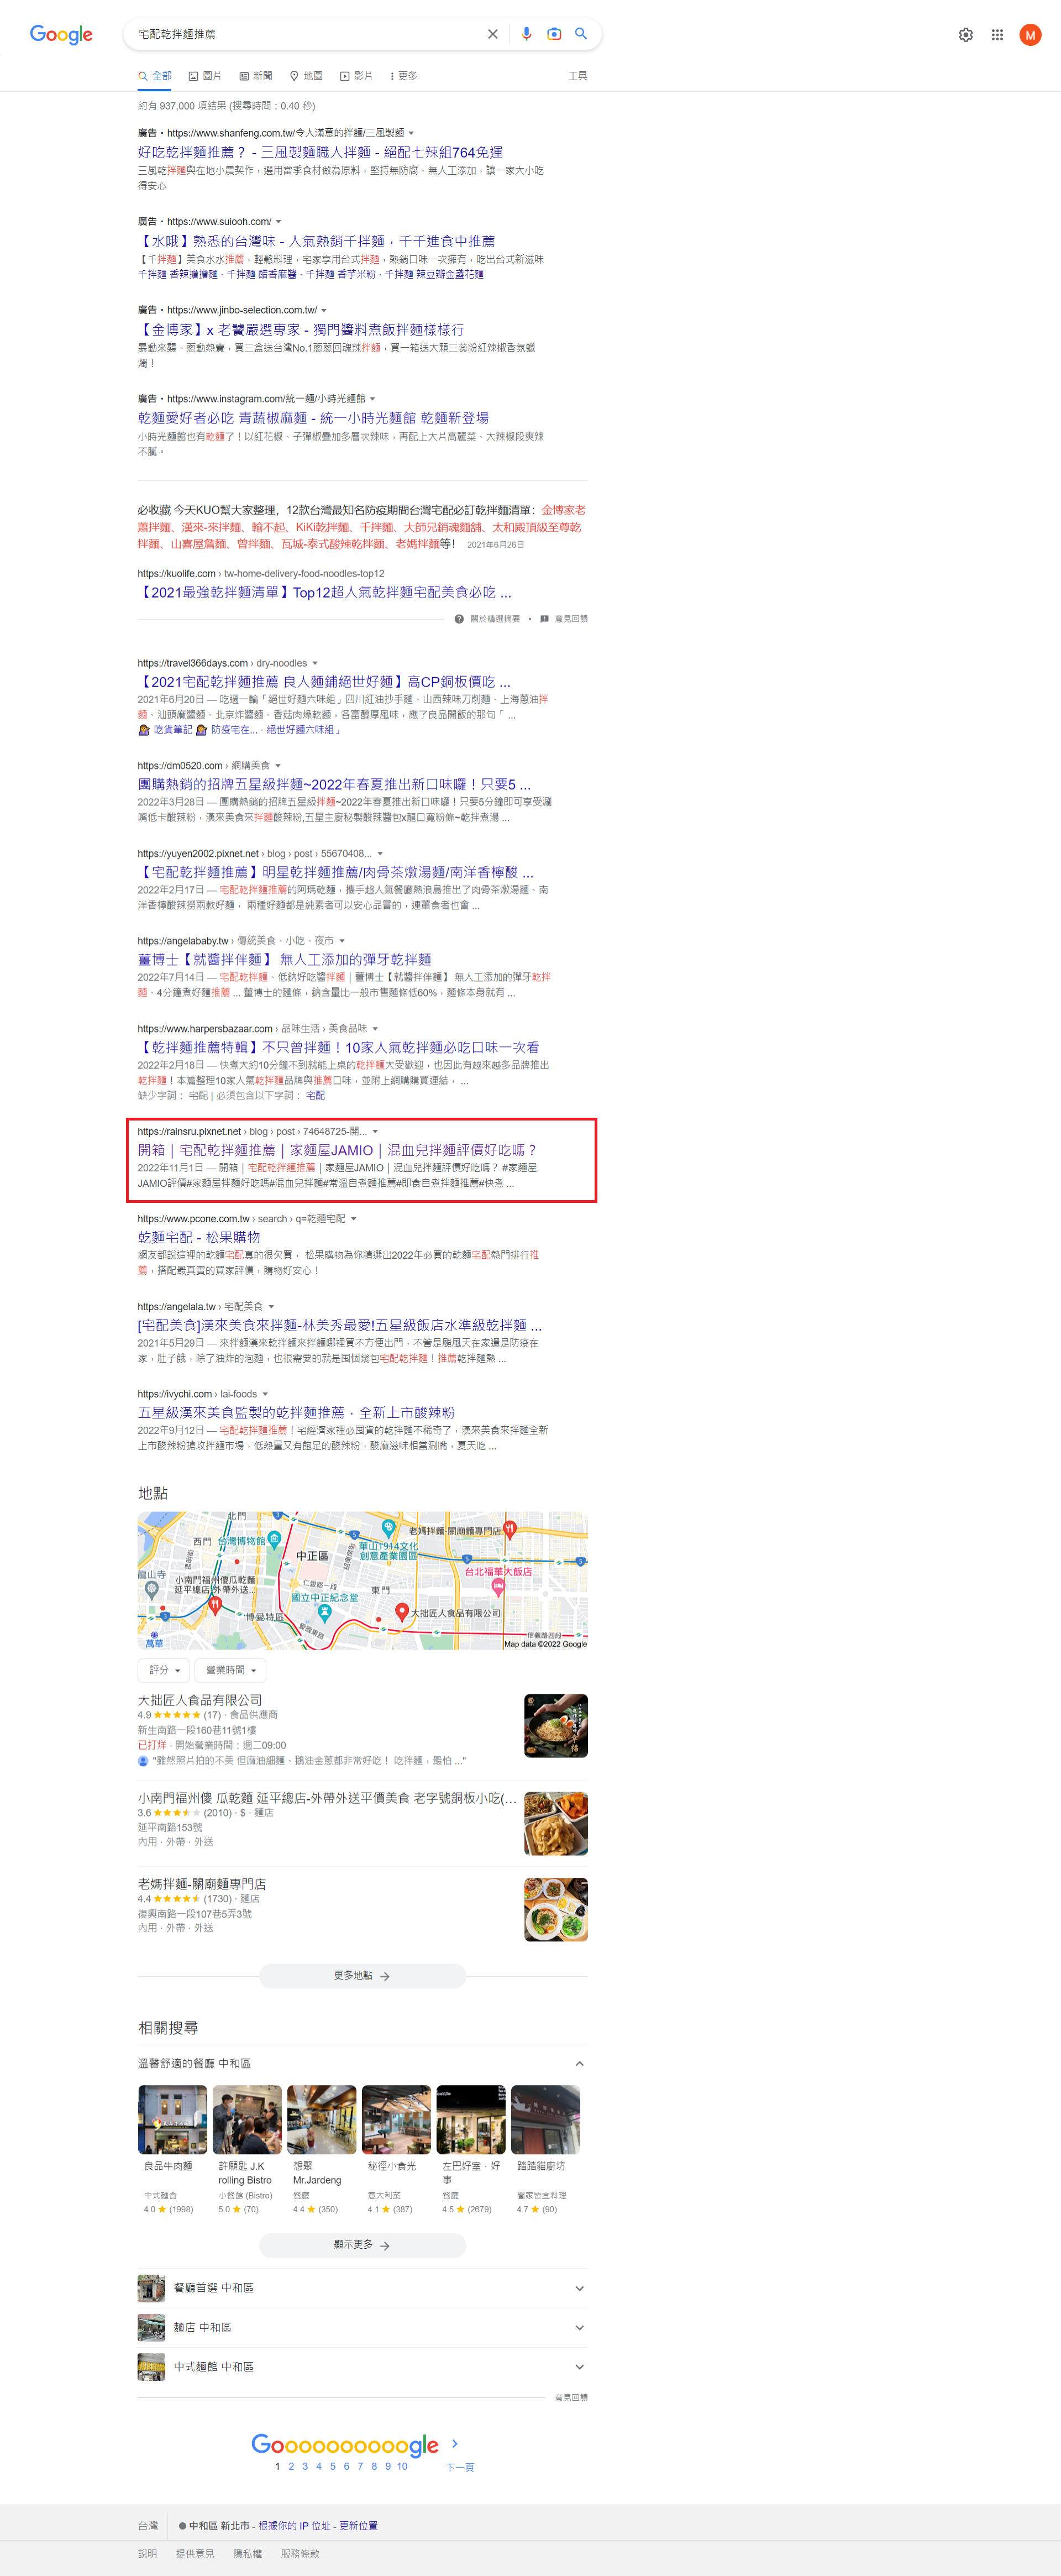Expand the 麵店 中和區 row
The width and height of the screenshot is (1061, 2576).
click(362, 2327)
